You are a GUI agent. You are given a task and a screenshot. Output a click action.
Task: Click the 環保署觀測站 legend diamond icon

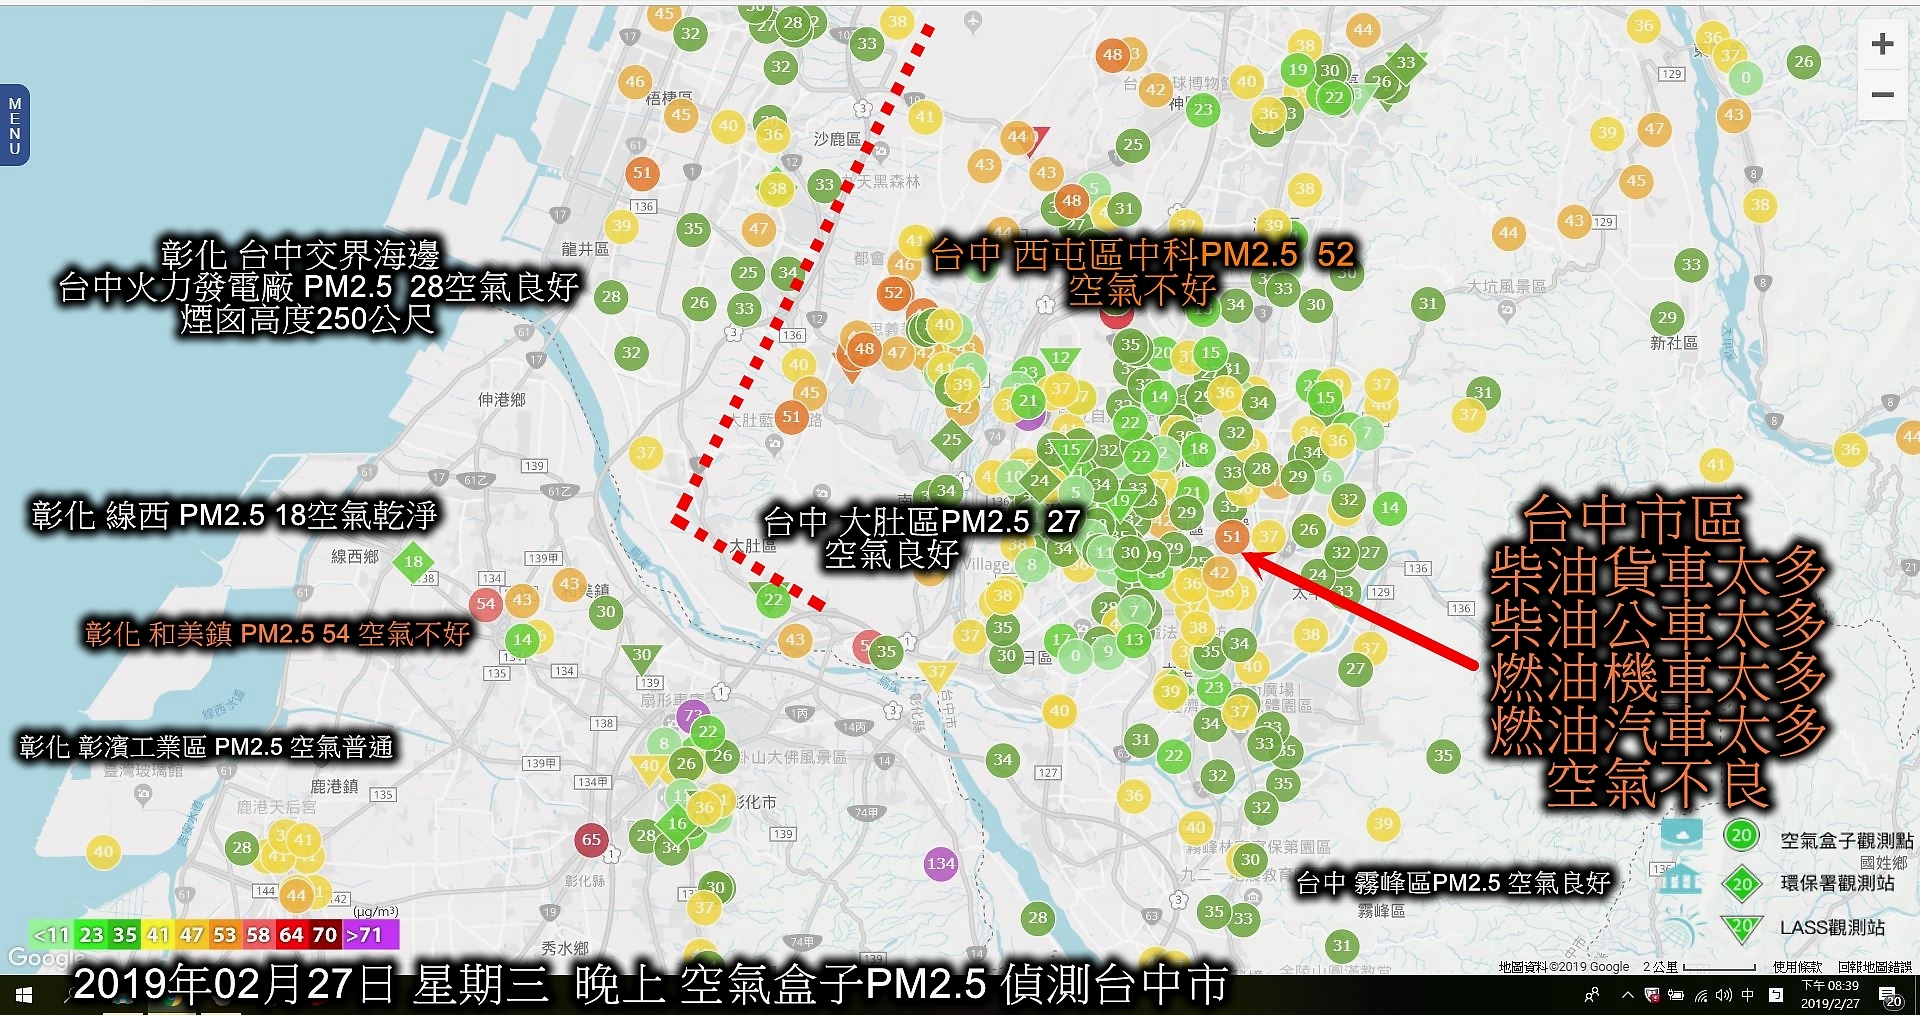point(1741,883)
